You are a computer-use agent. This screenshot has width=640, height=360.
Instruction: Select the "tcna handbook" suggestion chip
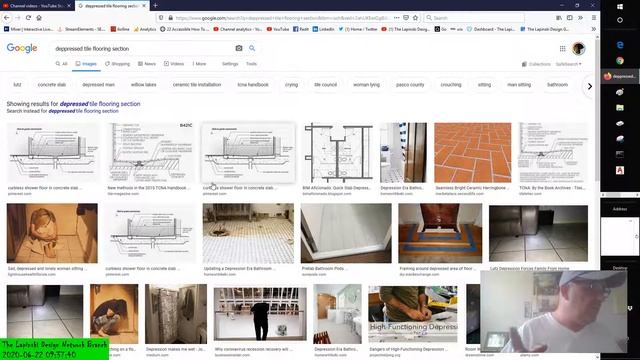pyautogui.click(x=253, y=84)
